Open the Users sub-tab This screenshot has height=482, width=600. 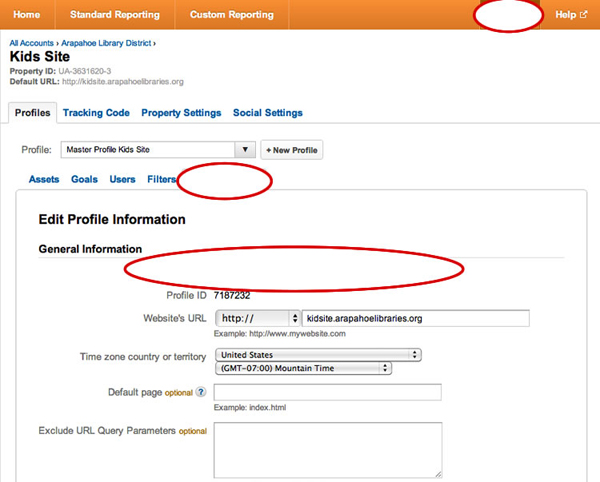point(122,180)
